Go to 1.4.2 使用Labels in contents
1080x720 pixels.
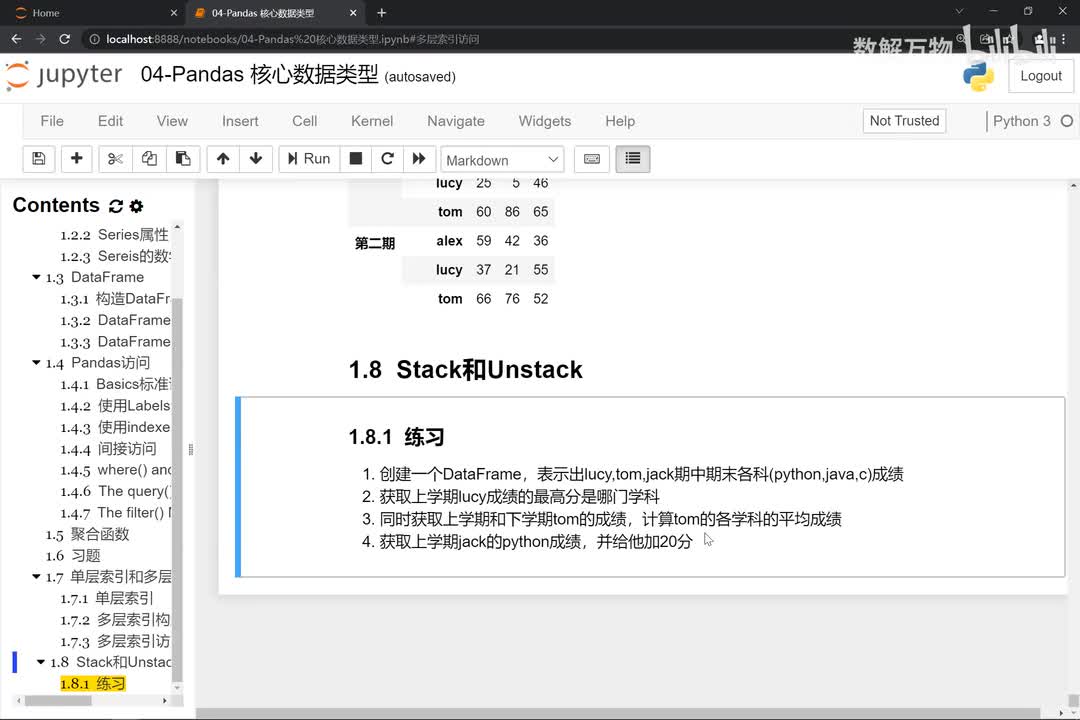coord(115,406)
